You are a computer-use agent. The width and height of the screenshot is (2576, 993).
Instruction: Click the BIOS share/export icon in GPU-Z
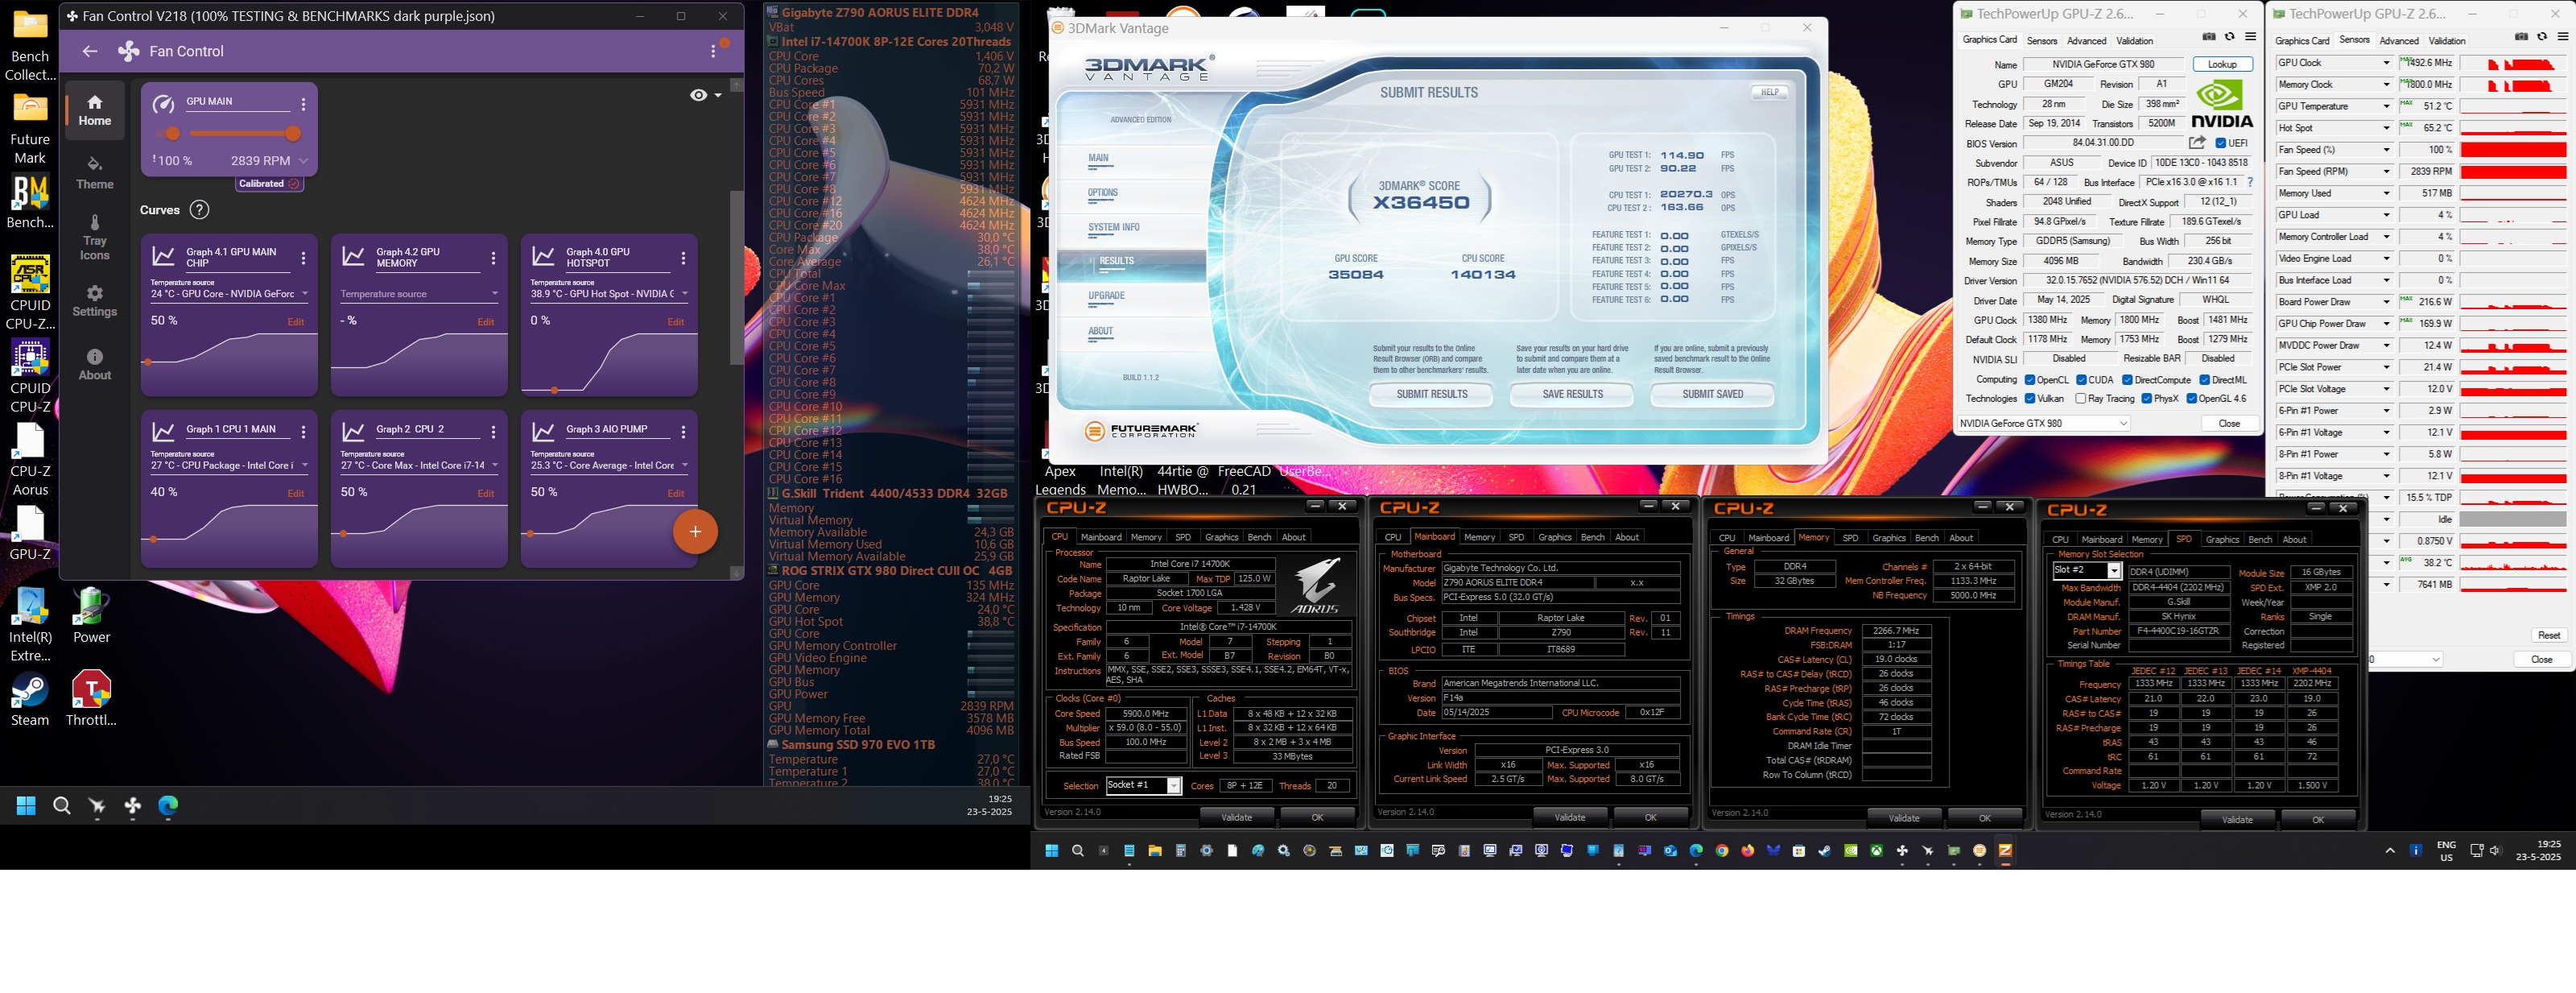click(2197, 143)
